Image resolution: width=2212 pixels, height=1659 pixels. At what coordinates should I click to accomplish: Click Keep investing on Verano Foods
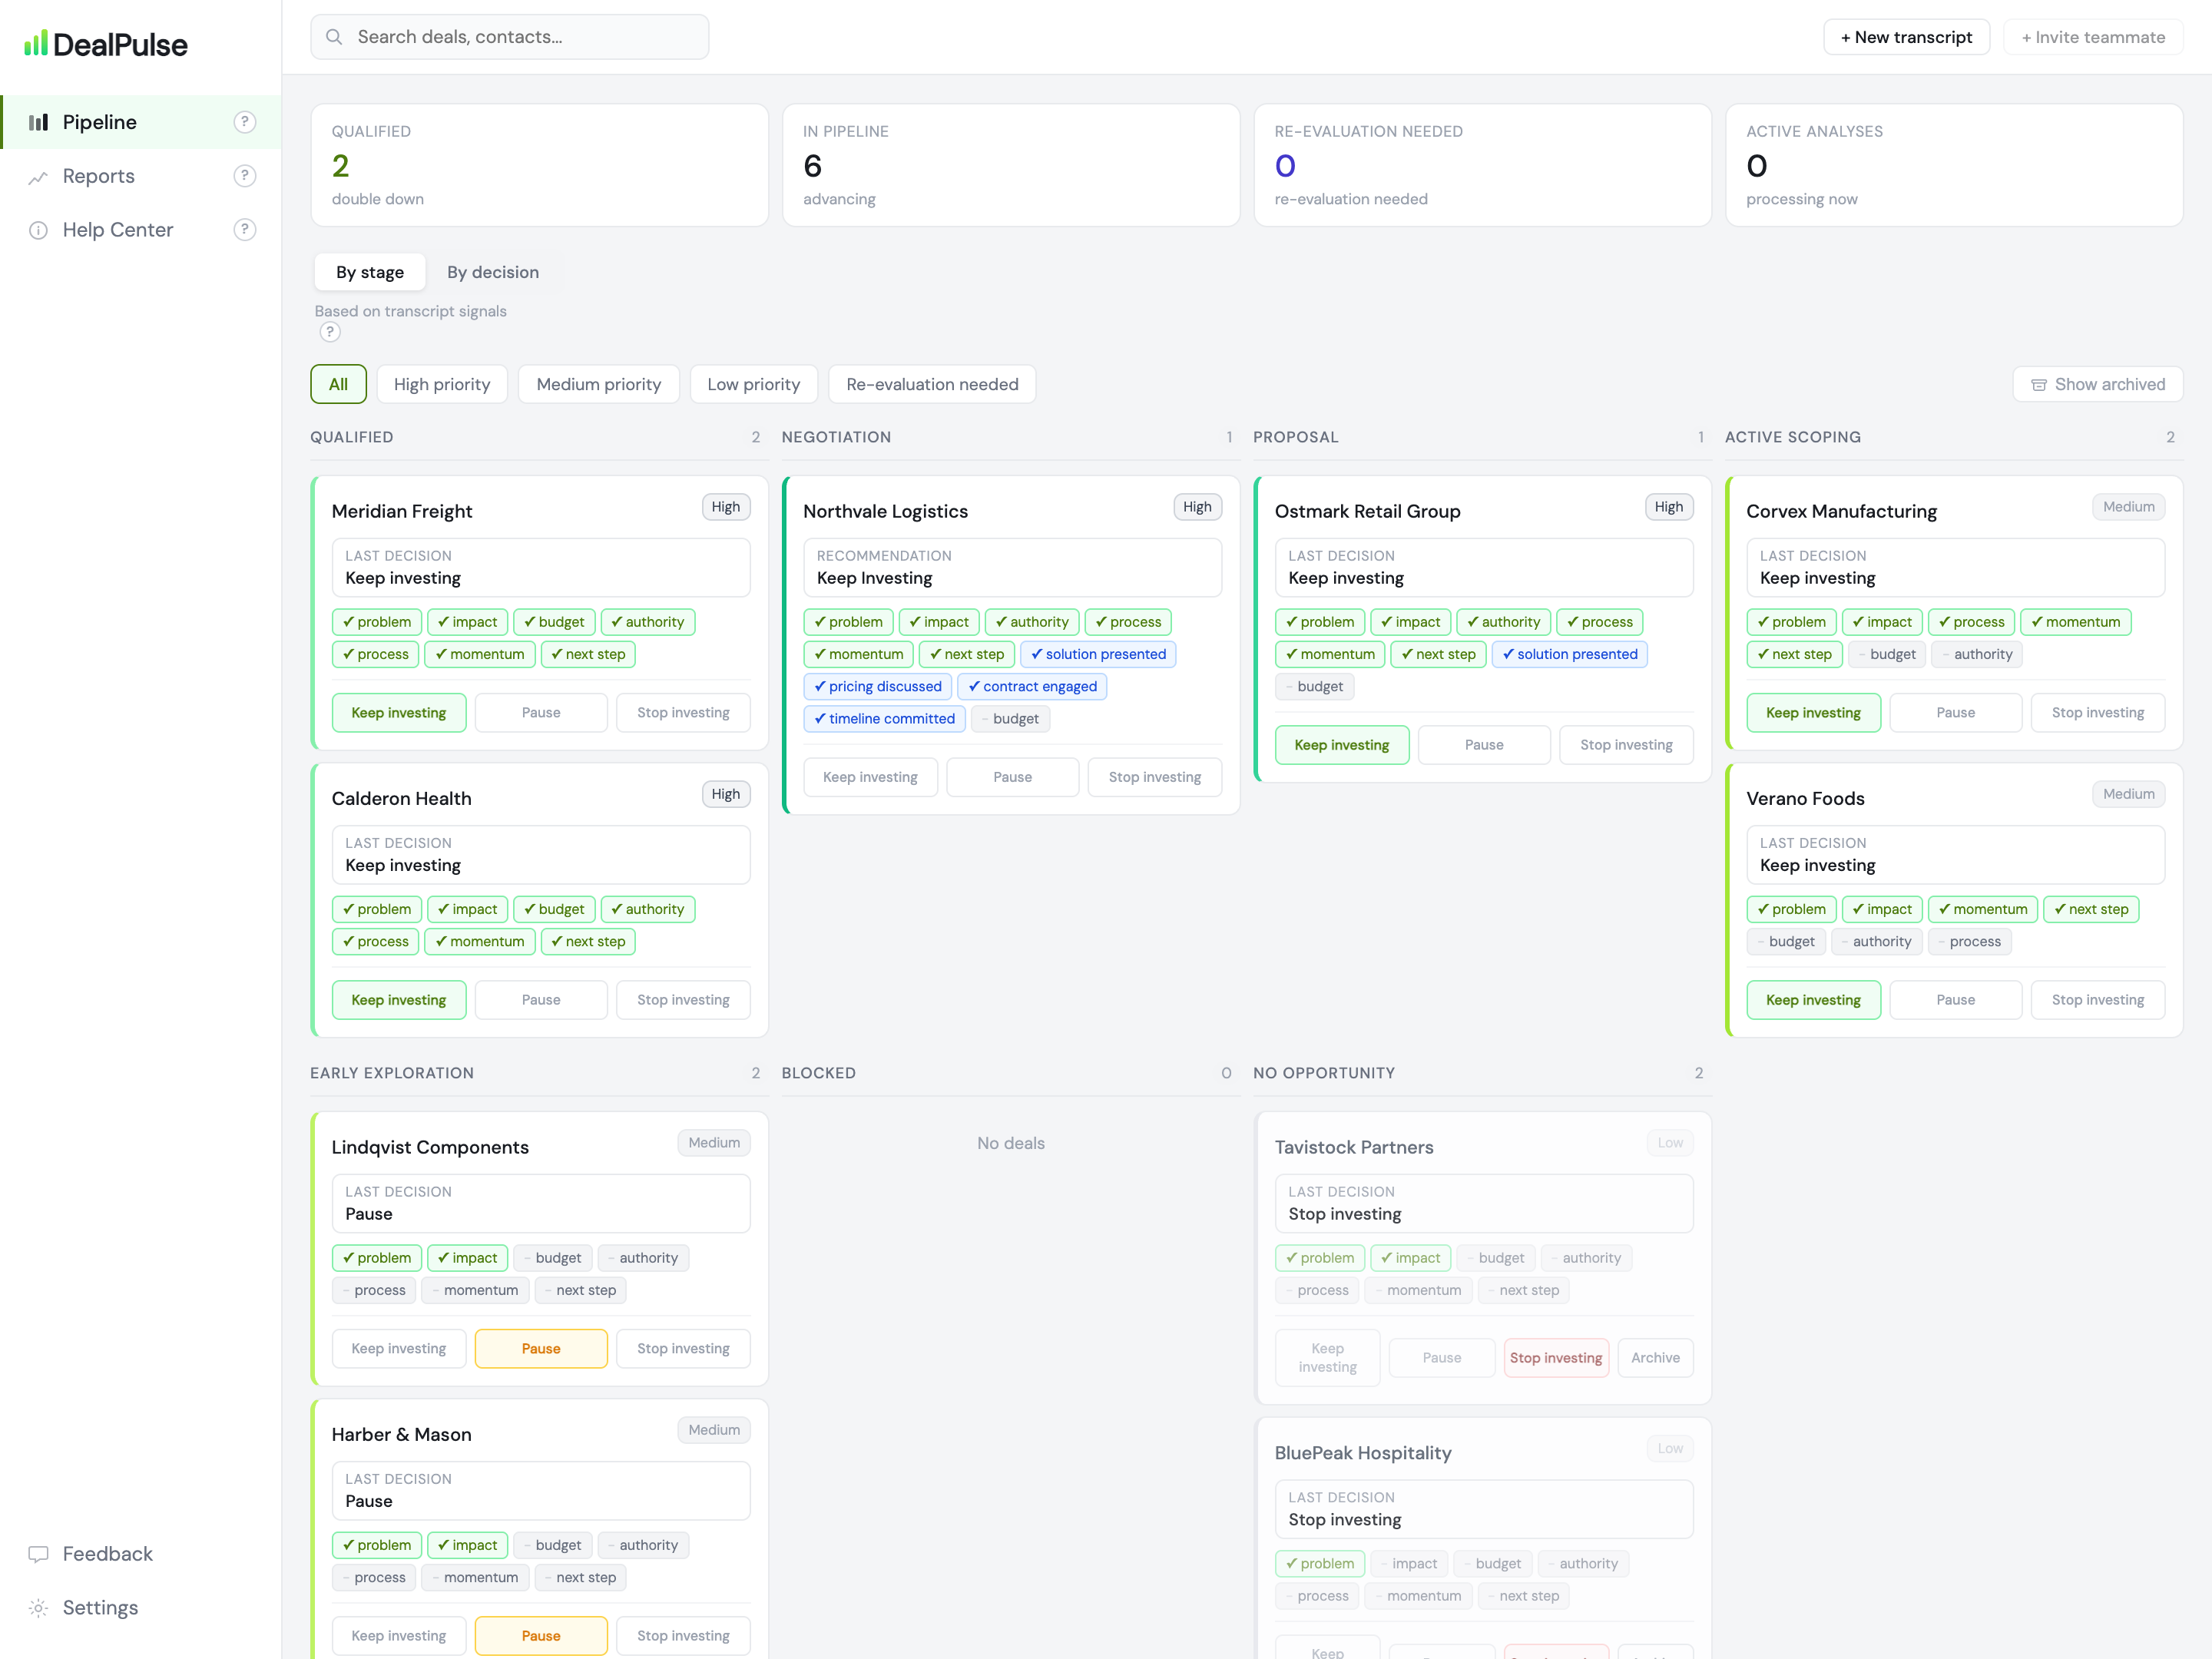coord(1813,1000)
